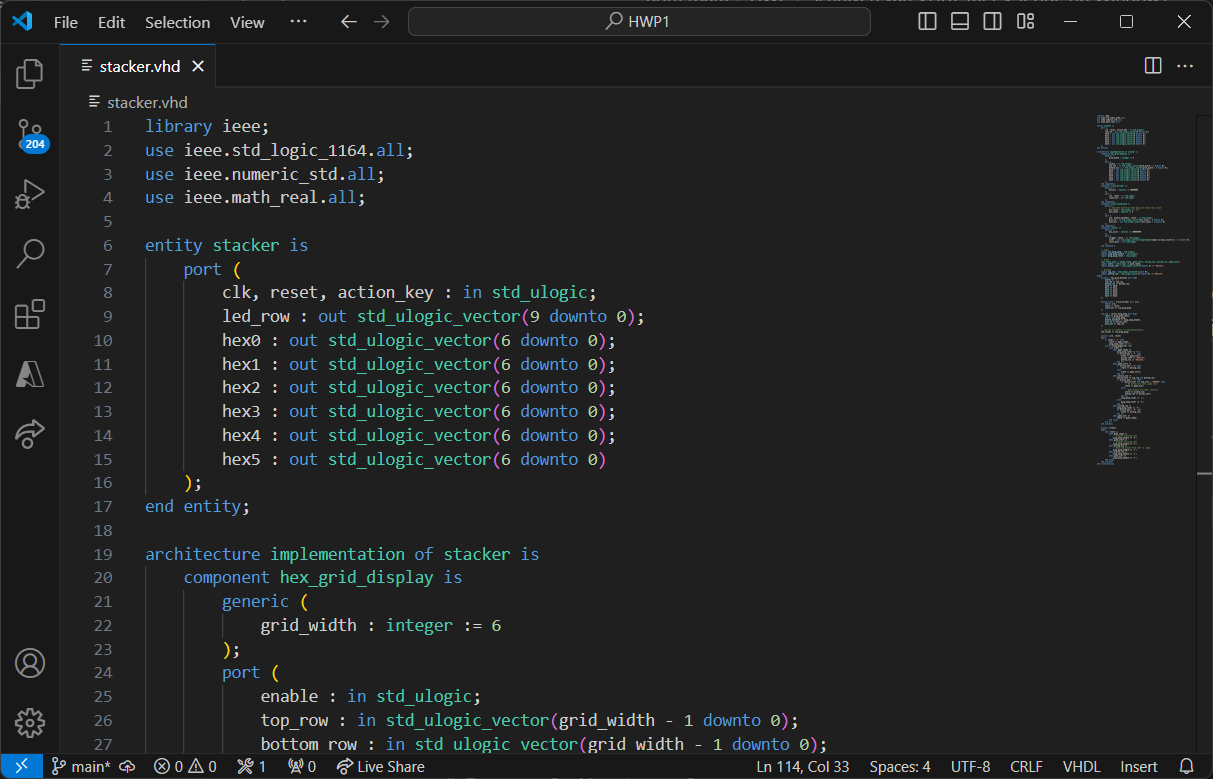
Task: Open the Search view
Action: pyautogui.click(x=30, y=254)
